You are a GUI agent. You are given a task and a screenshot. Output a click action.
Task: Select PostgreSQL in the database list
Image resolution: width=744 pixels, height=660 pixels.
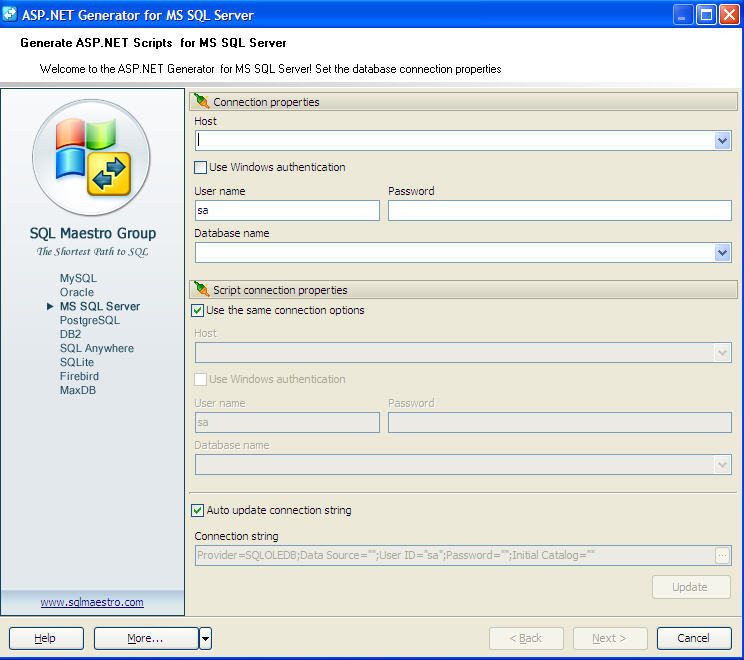point(90,320)
